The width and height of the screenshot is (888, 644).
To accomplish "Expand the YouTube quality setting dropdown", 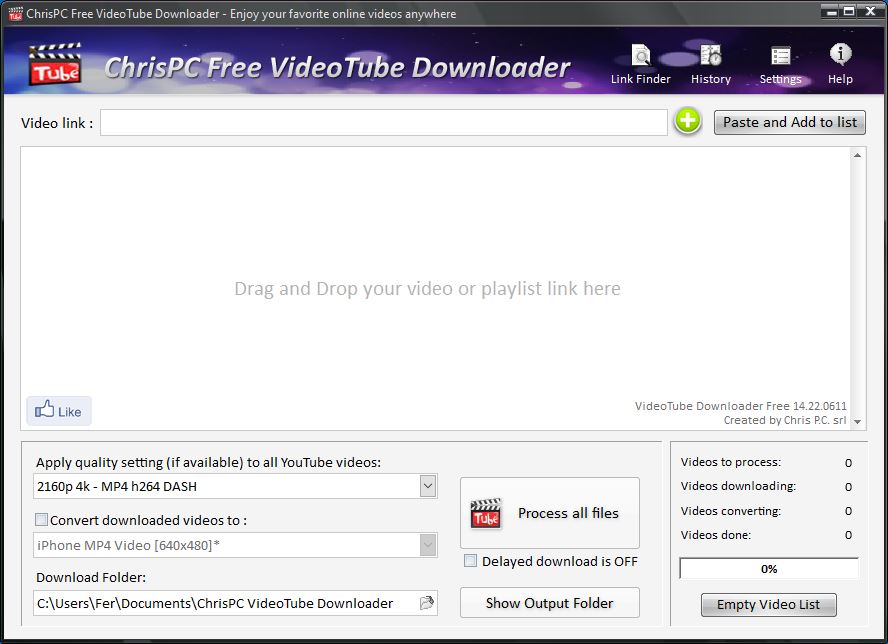I will (428, 486).
